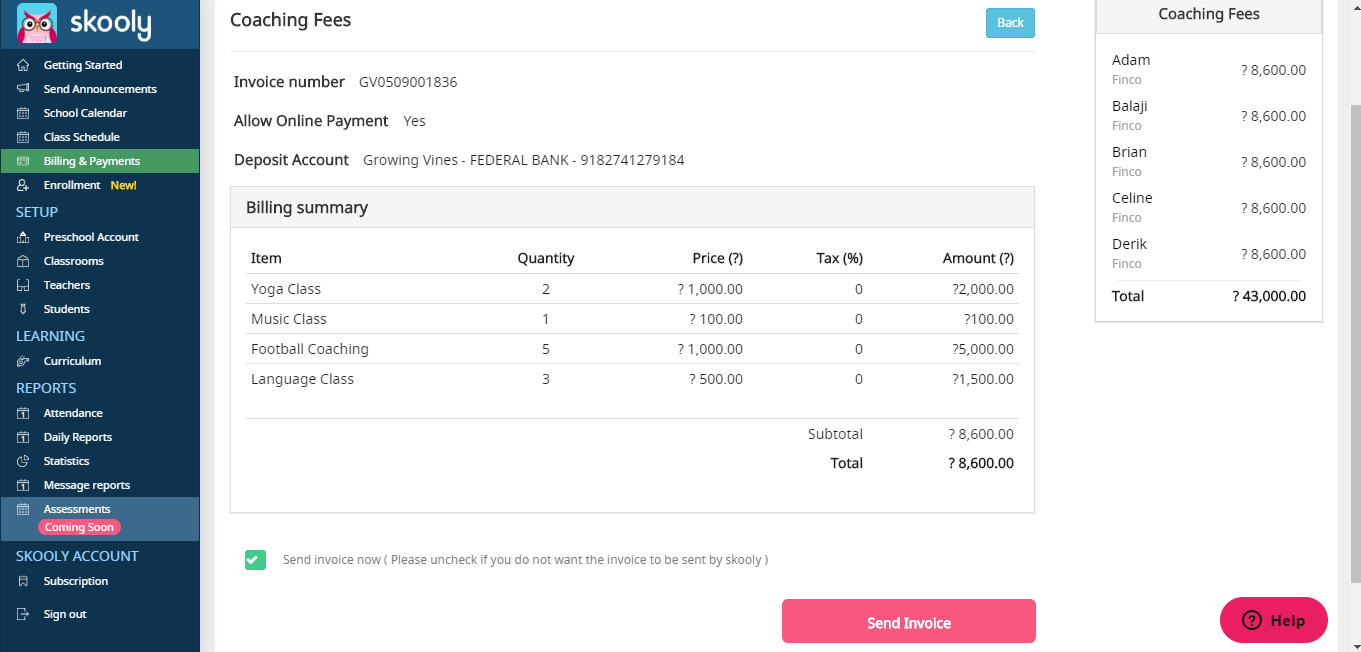Click the Attendance icon in sidebar
The image size is (1361, 652).
[23, 413]
